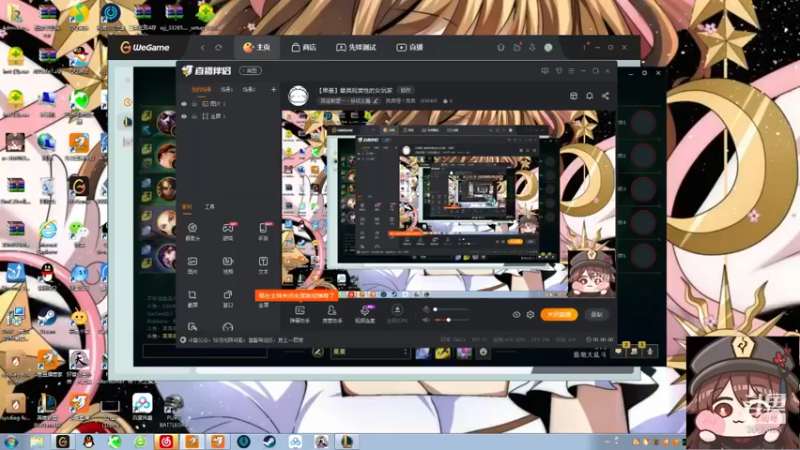Add a mobile game source

click(263, 231)
